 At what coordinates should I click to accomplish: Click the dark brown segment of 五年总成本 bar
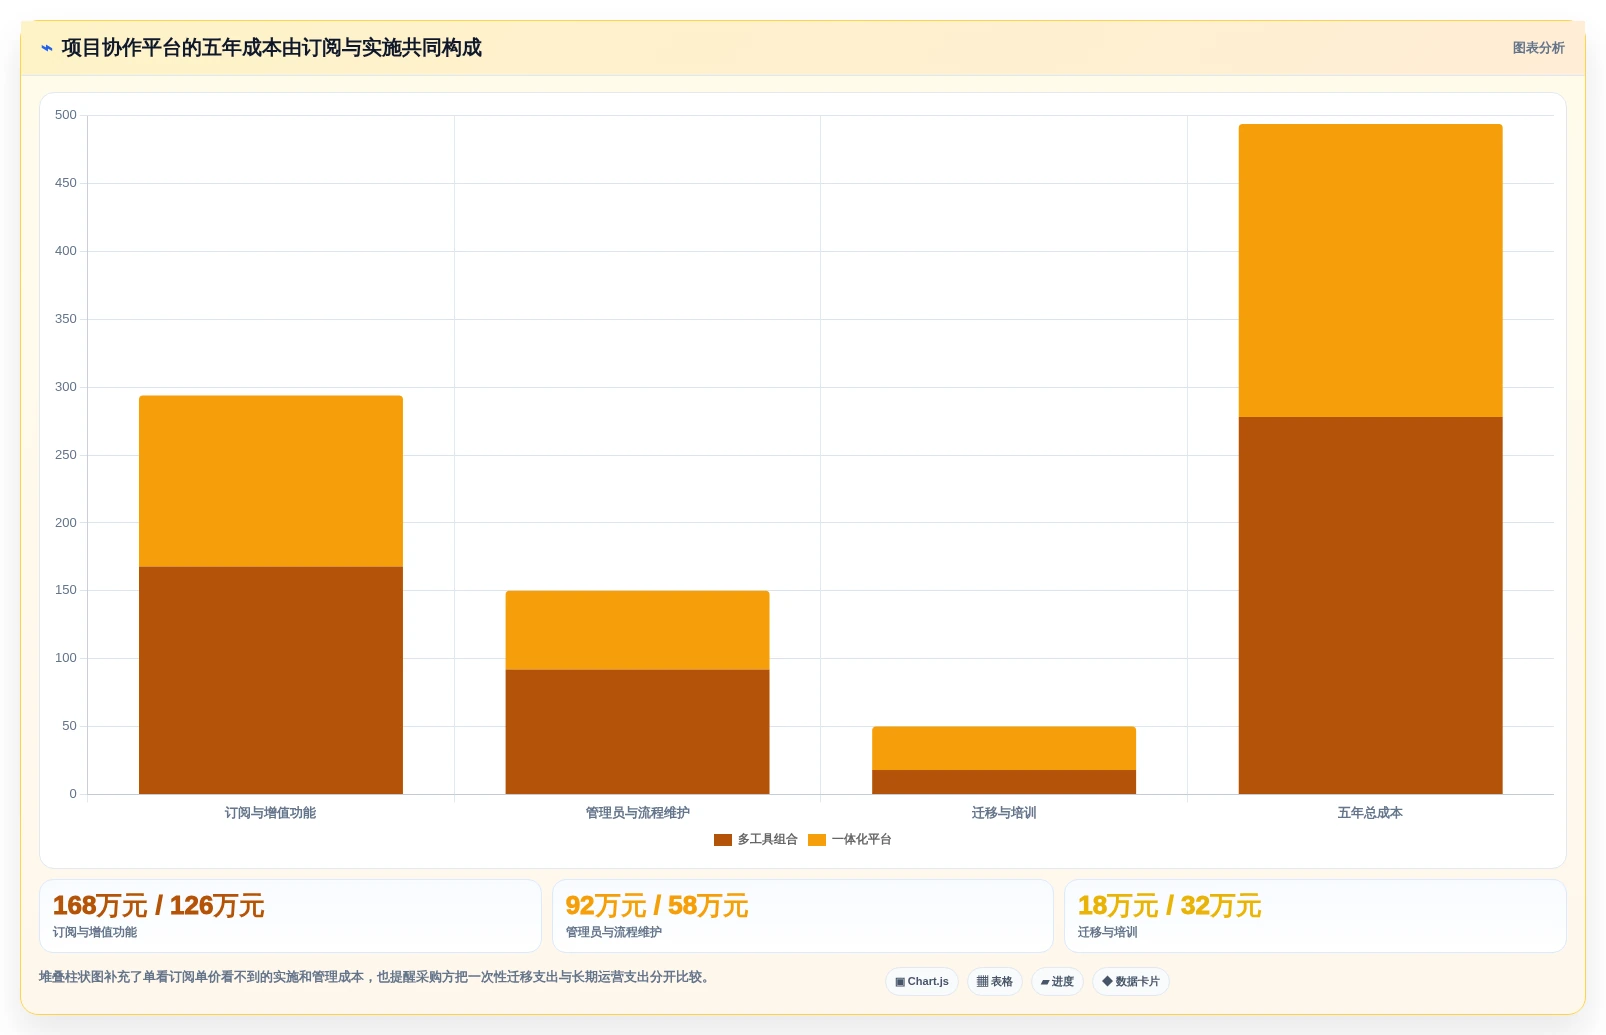pyautogui.click(x=1370, y=606)
